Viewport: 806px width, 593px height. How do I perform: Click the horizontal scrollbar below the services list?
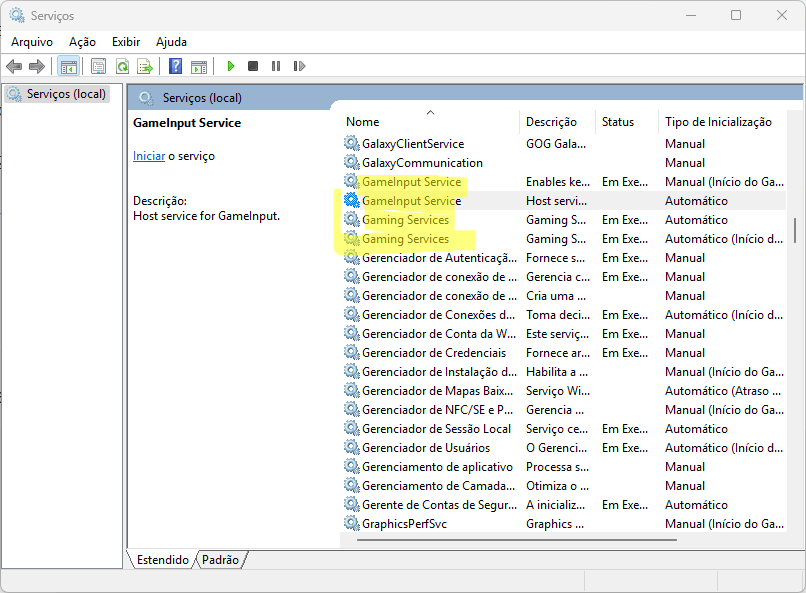tap(516, 540)
